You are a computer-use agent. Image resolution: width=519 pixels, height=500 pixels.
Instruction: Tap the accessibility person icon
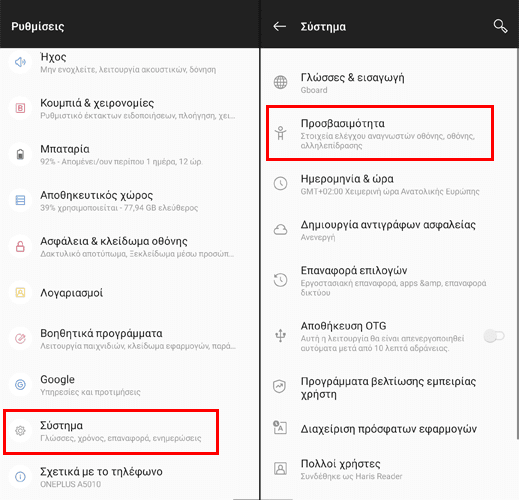pyautogui.click(x=280, y=133)
